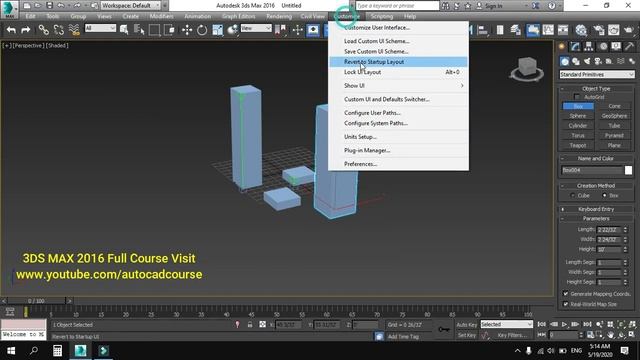Image resolution: width=640 pixels, height=360 pixels.
Task: Open the Align tool icon
Action: click(483, 30)
